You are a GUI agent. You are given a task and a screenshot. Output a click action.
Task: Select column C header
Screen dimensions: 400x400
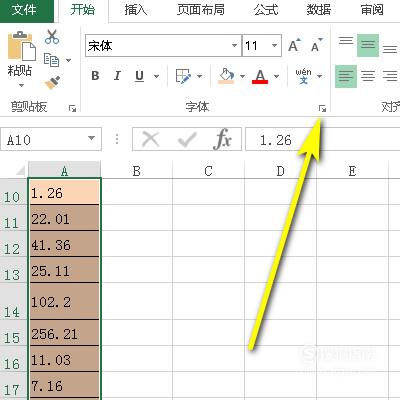(209, 171)
